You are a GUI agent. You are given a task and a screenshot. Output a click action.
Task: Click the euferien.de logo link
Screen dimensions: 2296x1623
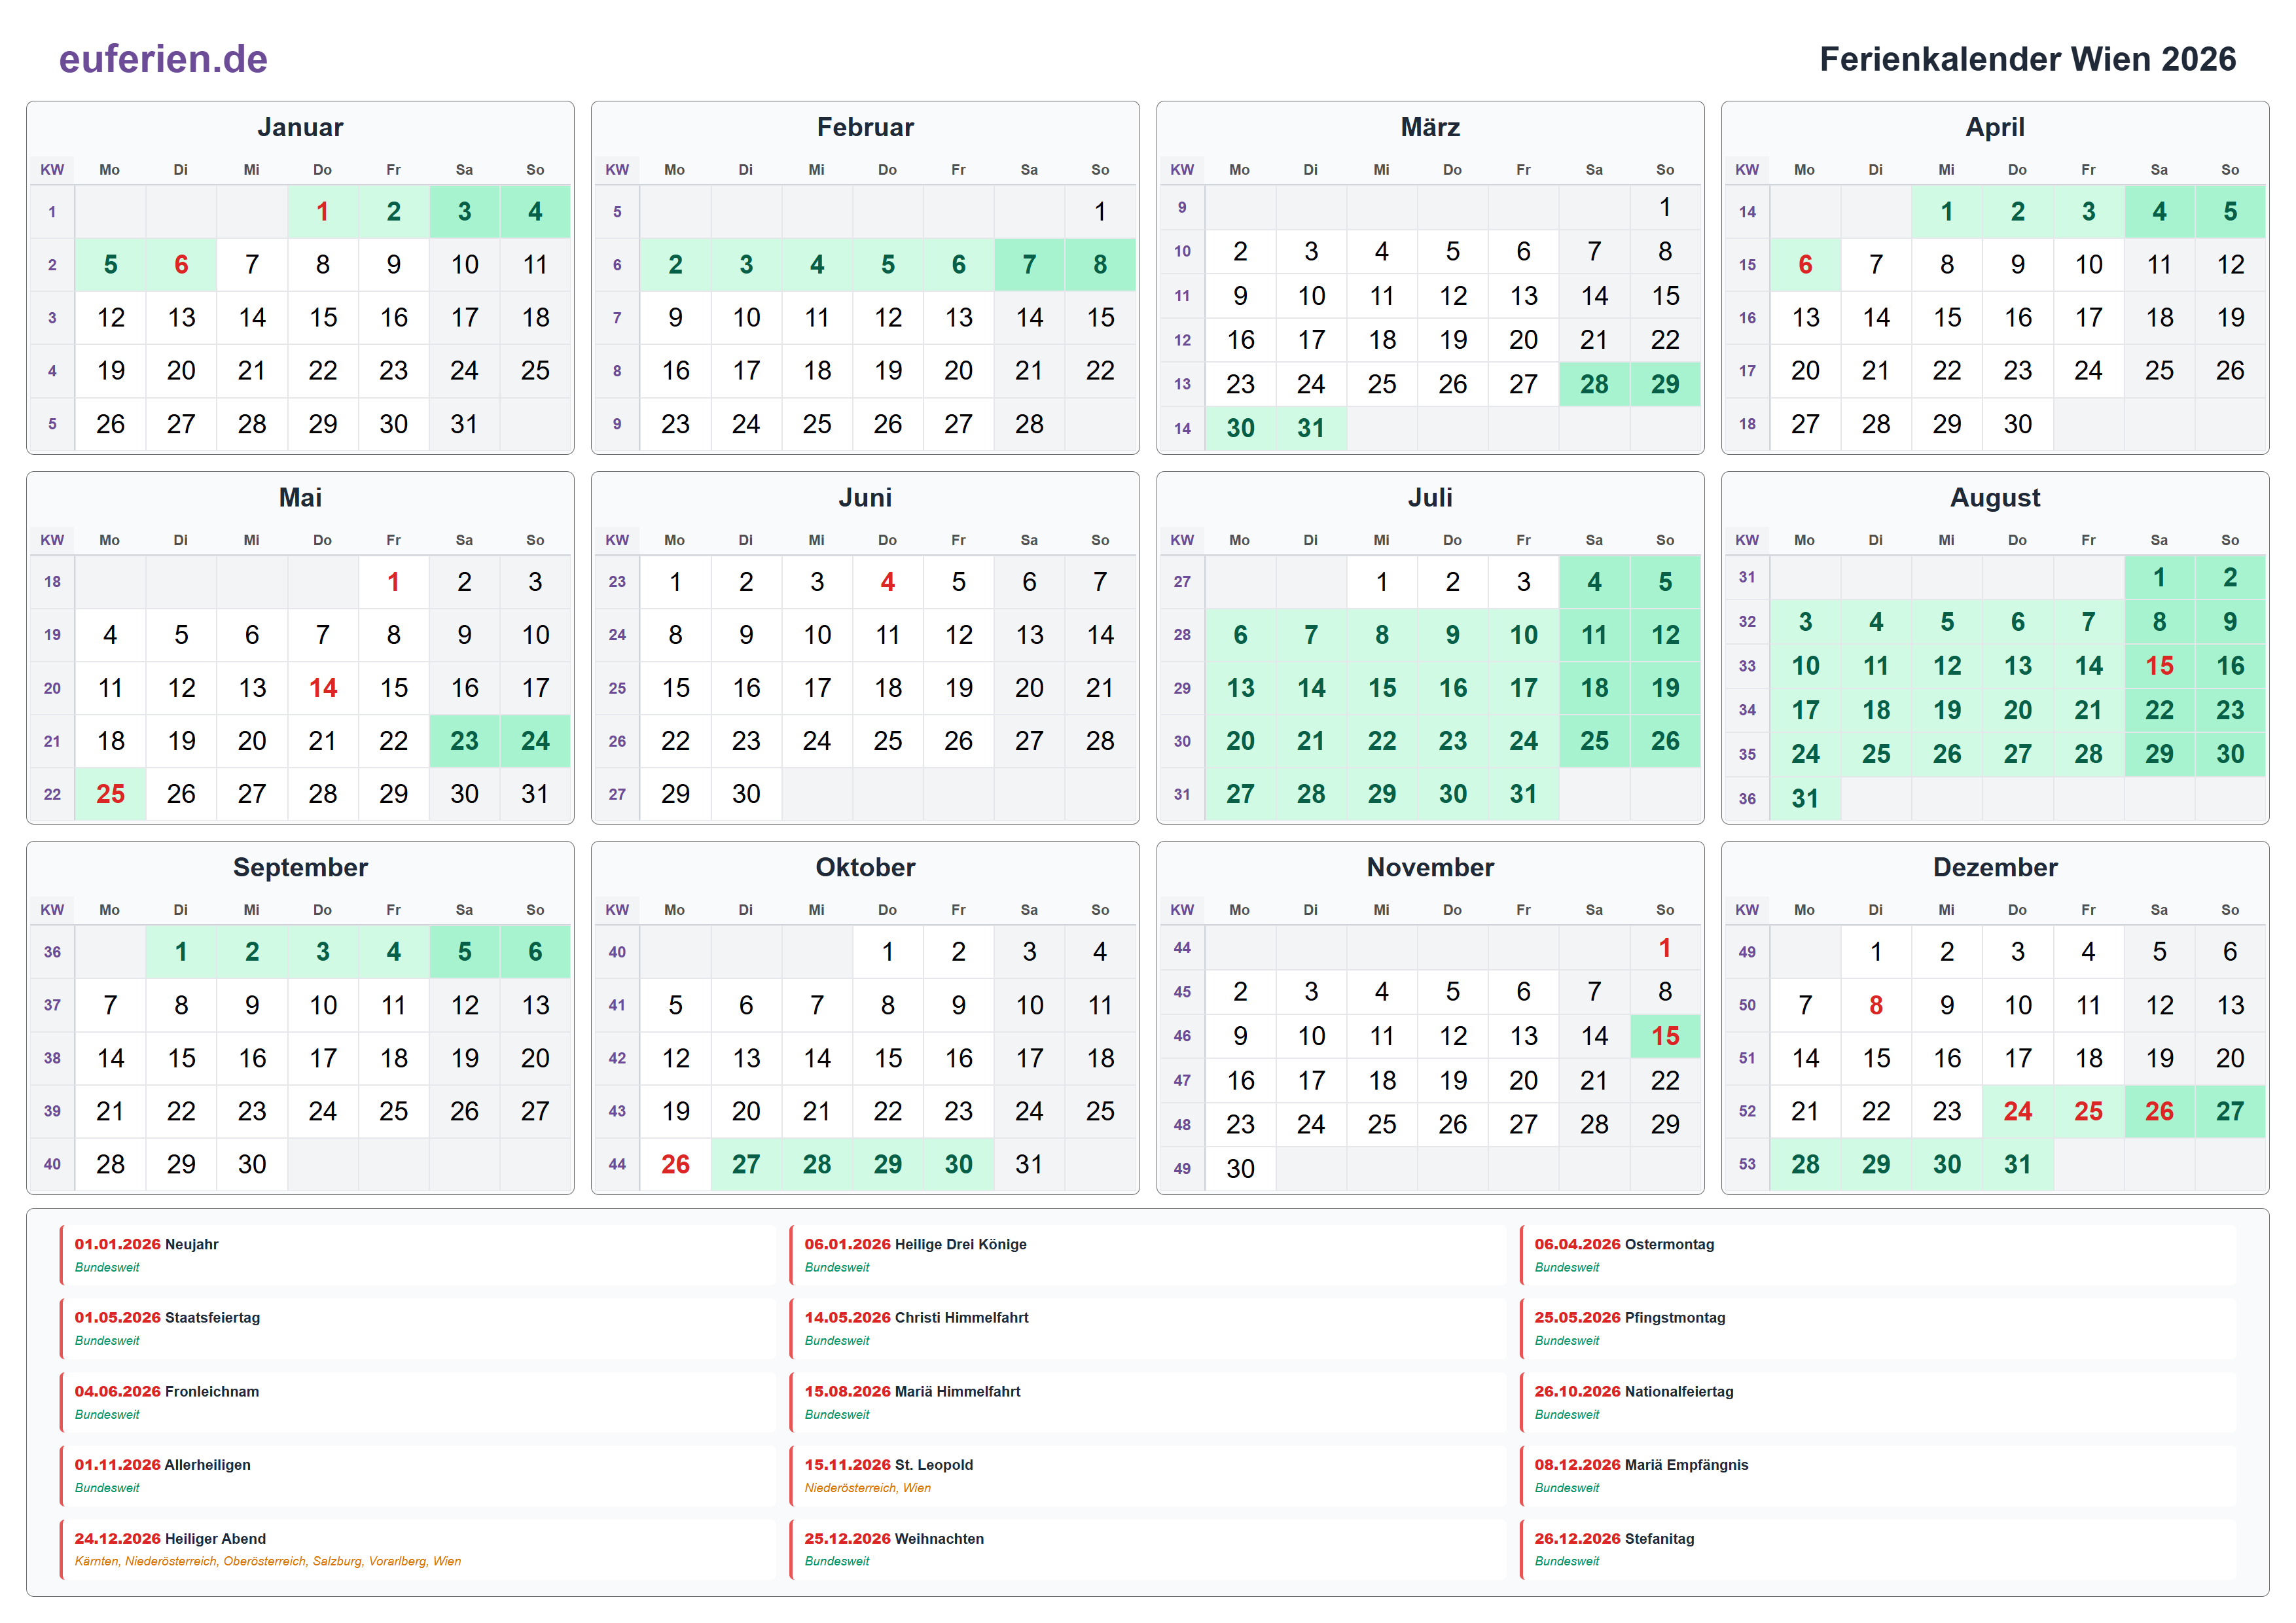(163, 59)
